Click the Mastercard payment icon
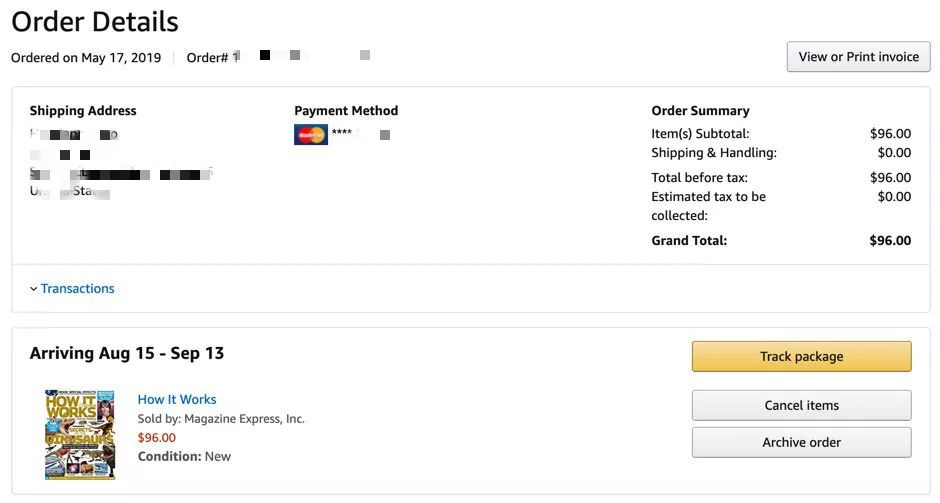 click(x=311, y=134)
